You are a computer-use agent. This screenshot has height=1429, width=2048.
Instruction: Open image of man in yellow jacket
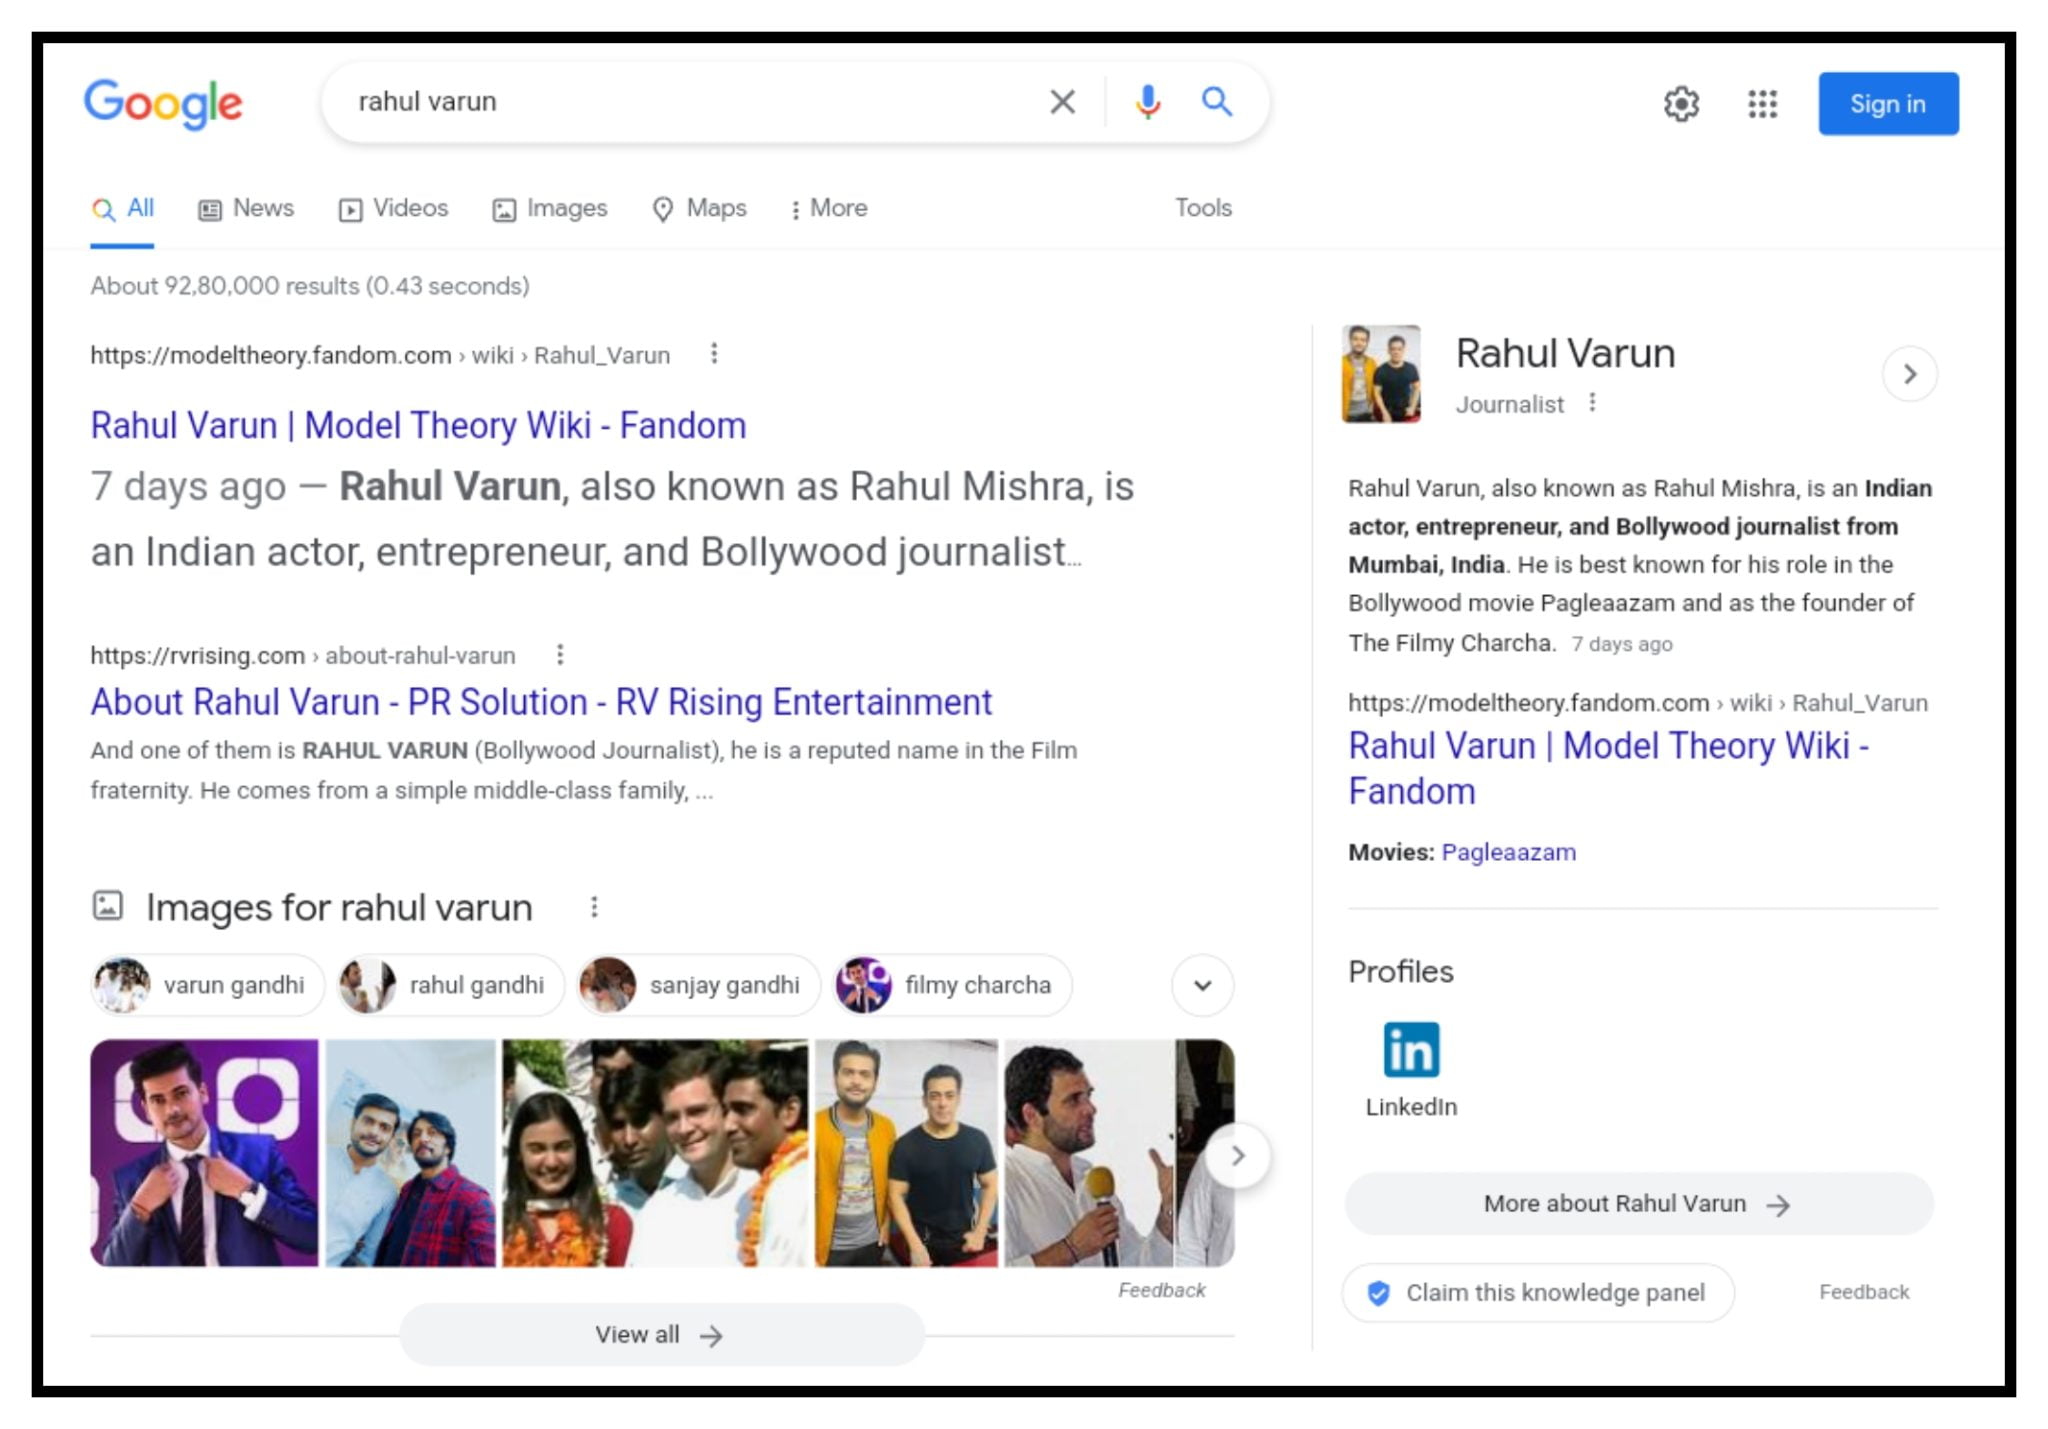coord(906,1153)
